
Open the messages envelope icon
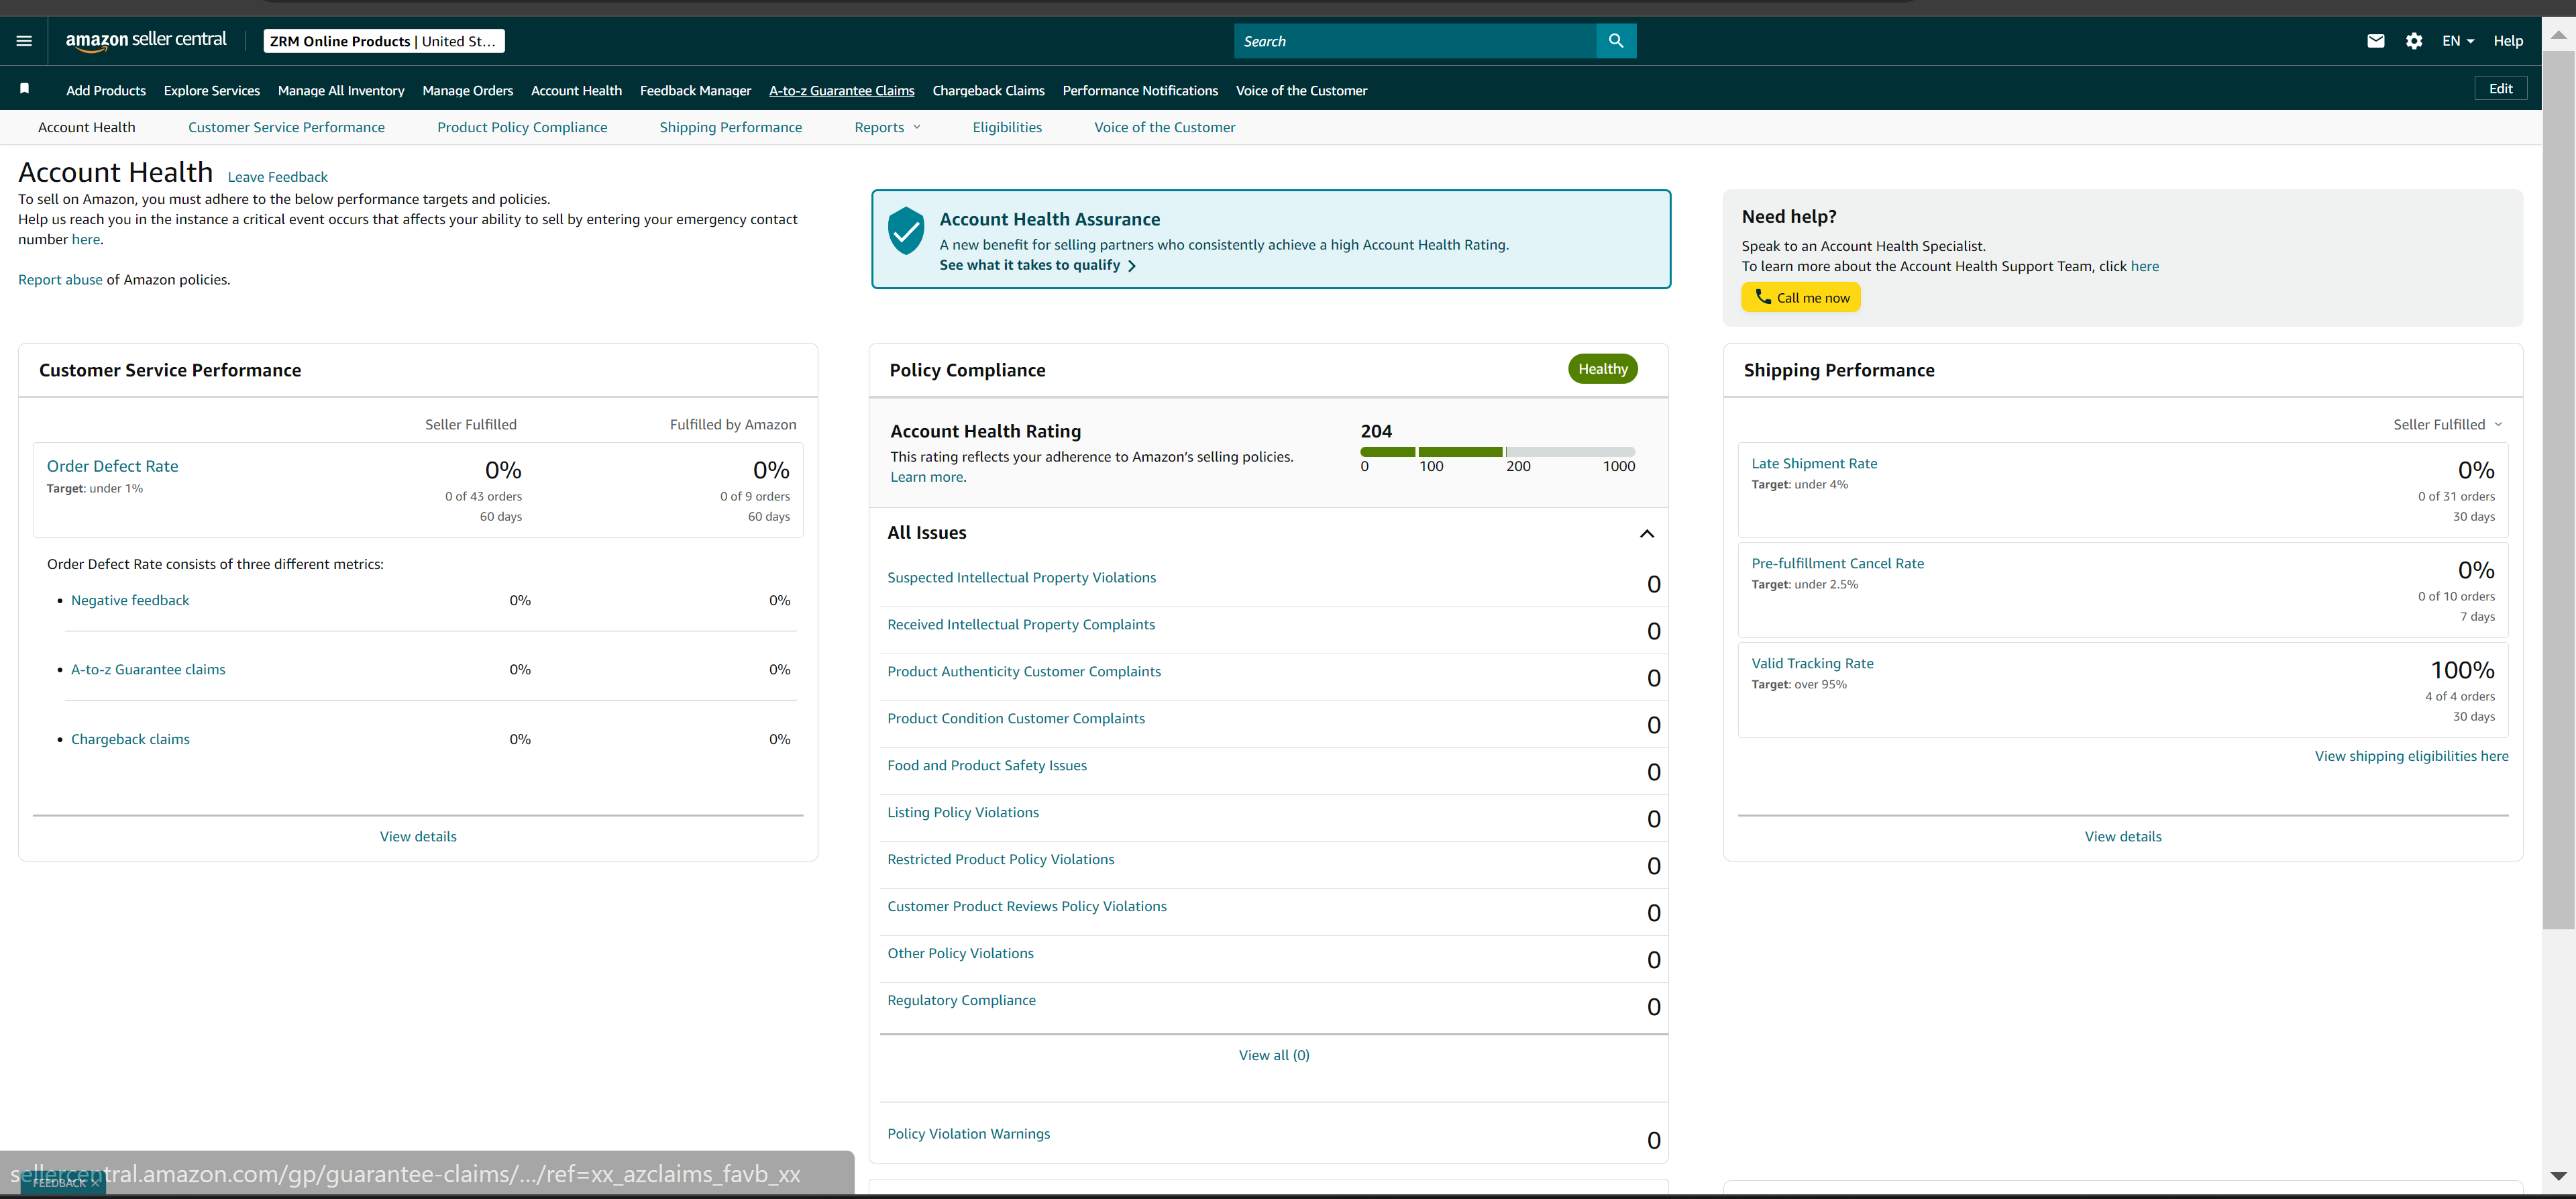pos(2376,41)
